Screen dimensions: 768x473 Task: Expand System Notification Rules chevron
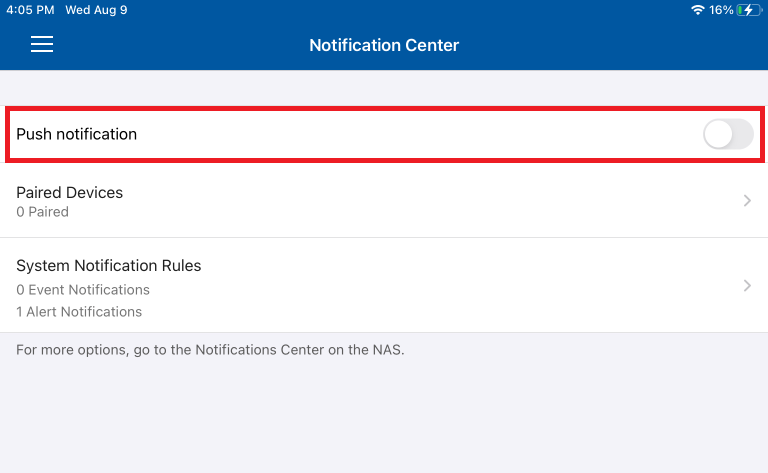click(x=747, y=285)
